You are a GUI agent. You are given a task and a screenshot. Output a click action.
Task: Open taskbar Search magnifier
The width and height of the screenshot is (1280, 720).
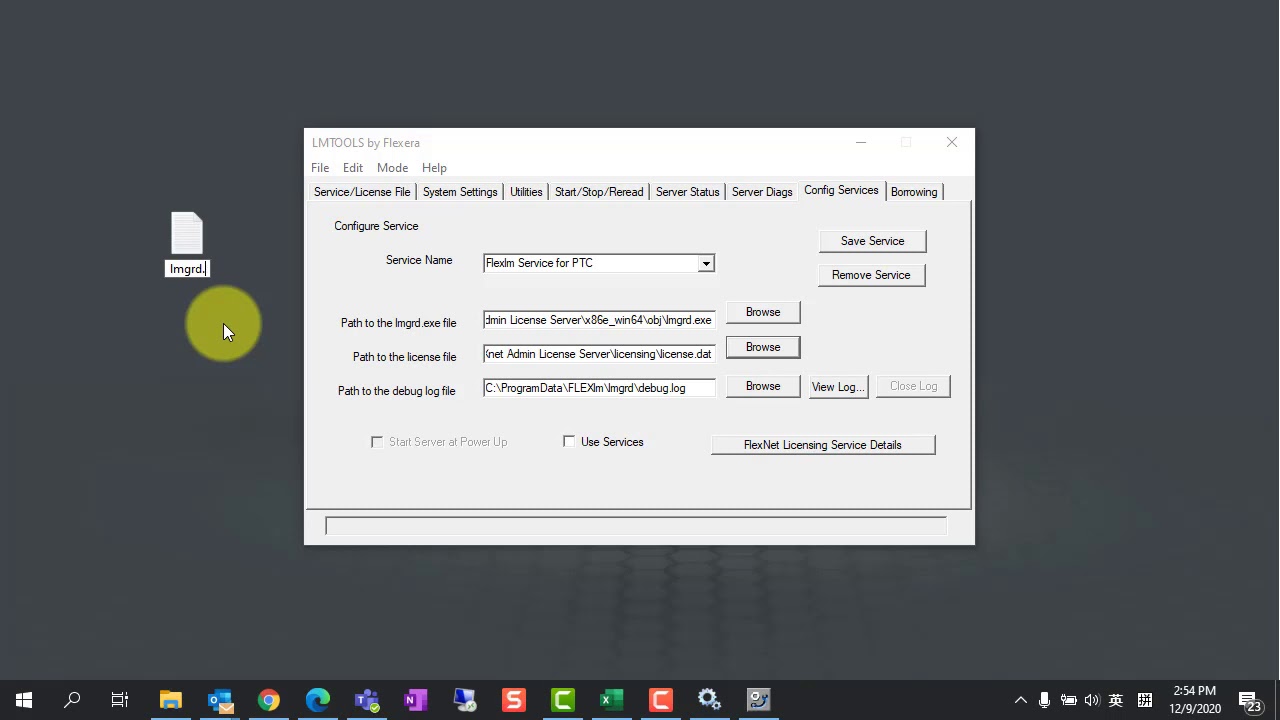click(72, 700)
